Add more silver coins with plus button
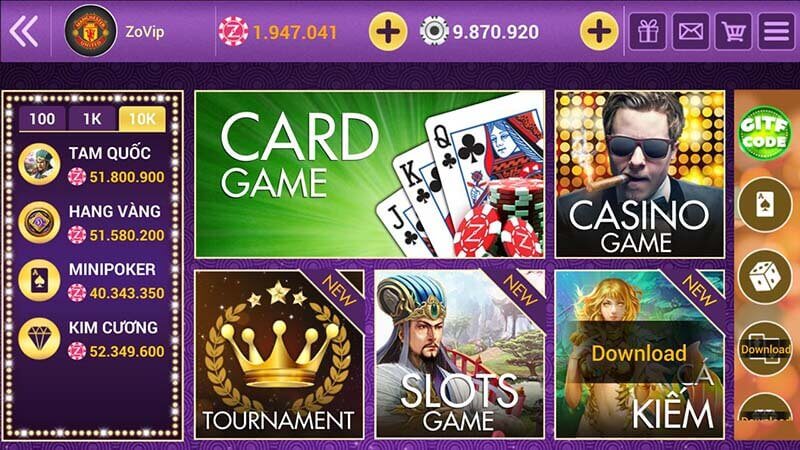Image resolution: width=800 pixels, height=450 pixels. click(599, 32)
